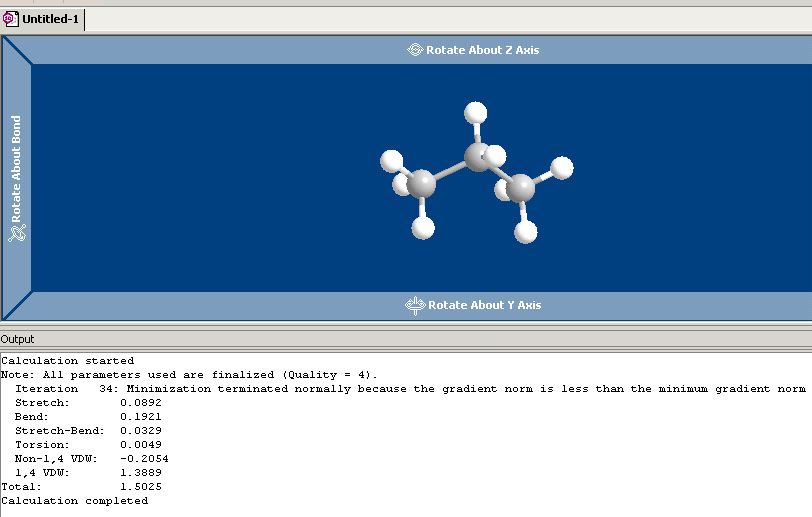Select the rightmost carbon atom
Screen dimensions: 812x517
click(x=520, y=187)
